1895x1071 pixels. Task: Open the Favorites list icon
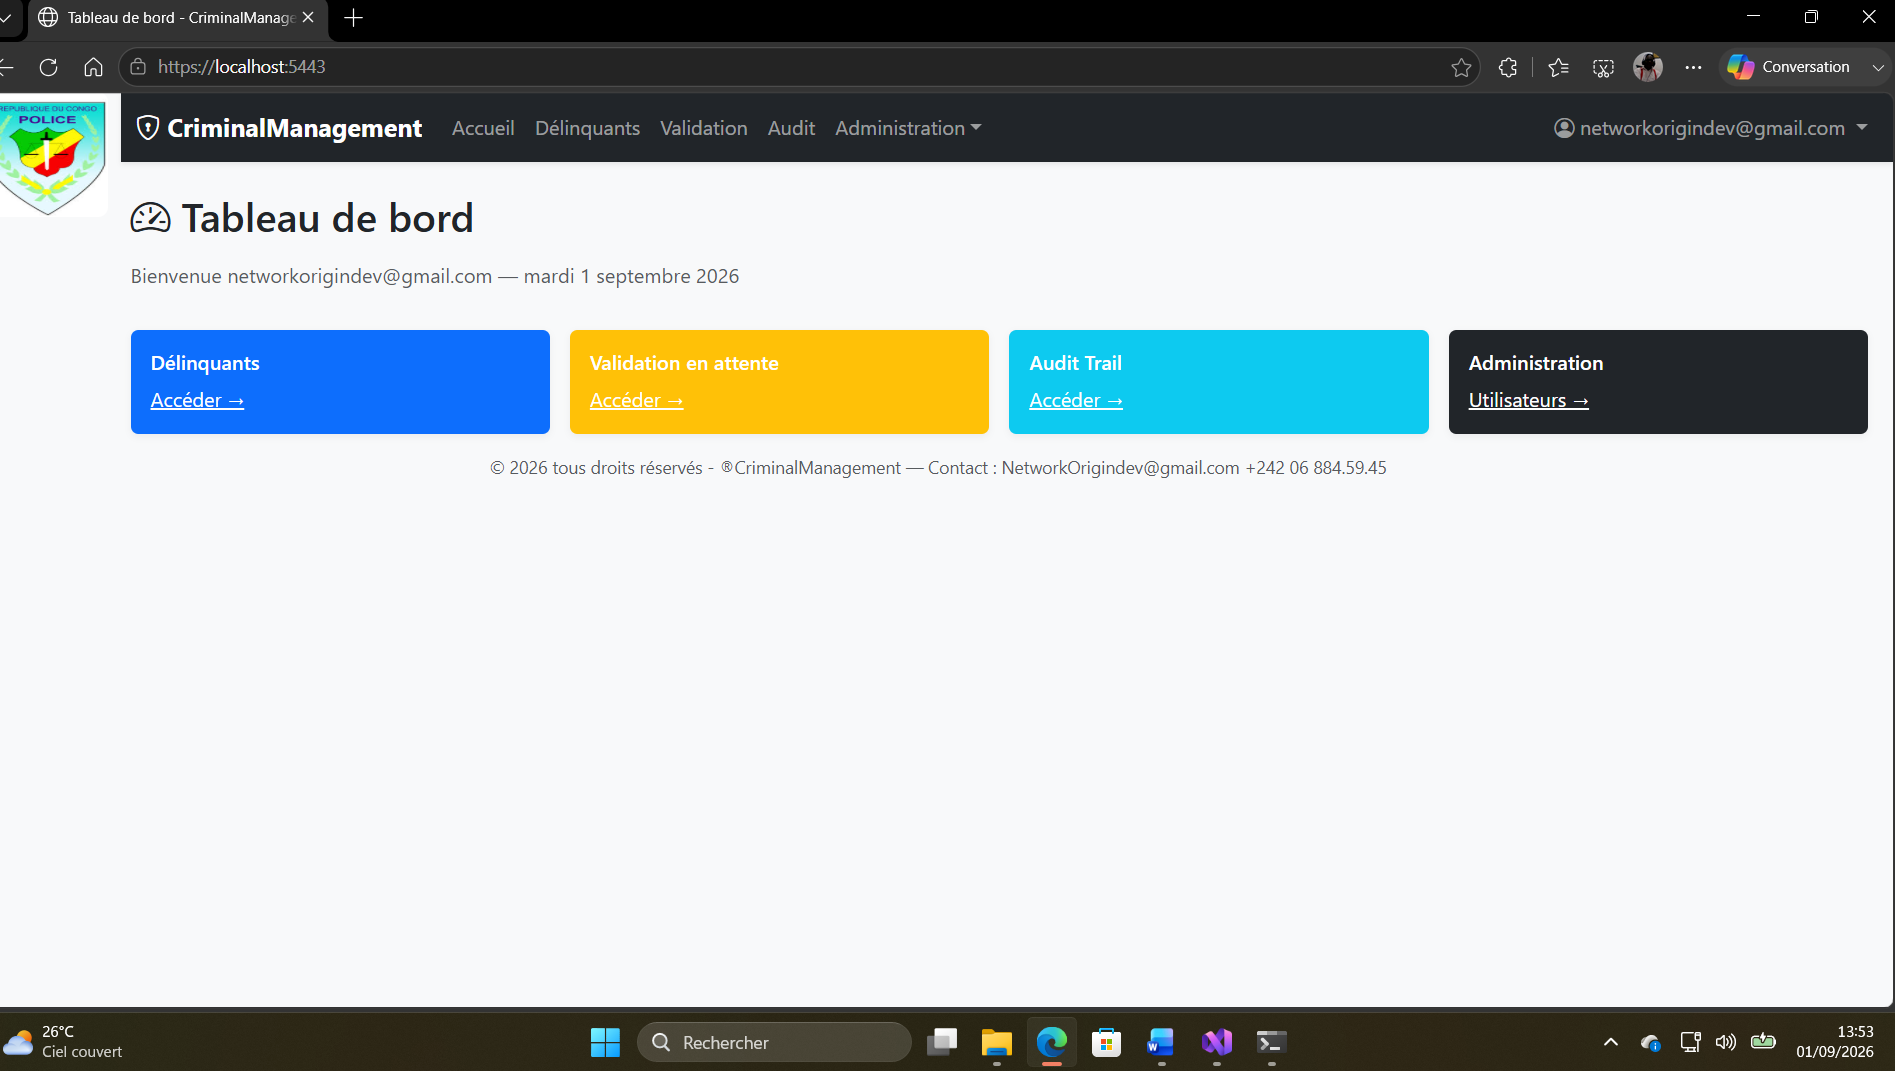coord(1558,67)
